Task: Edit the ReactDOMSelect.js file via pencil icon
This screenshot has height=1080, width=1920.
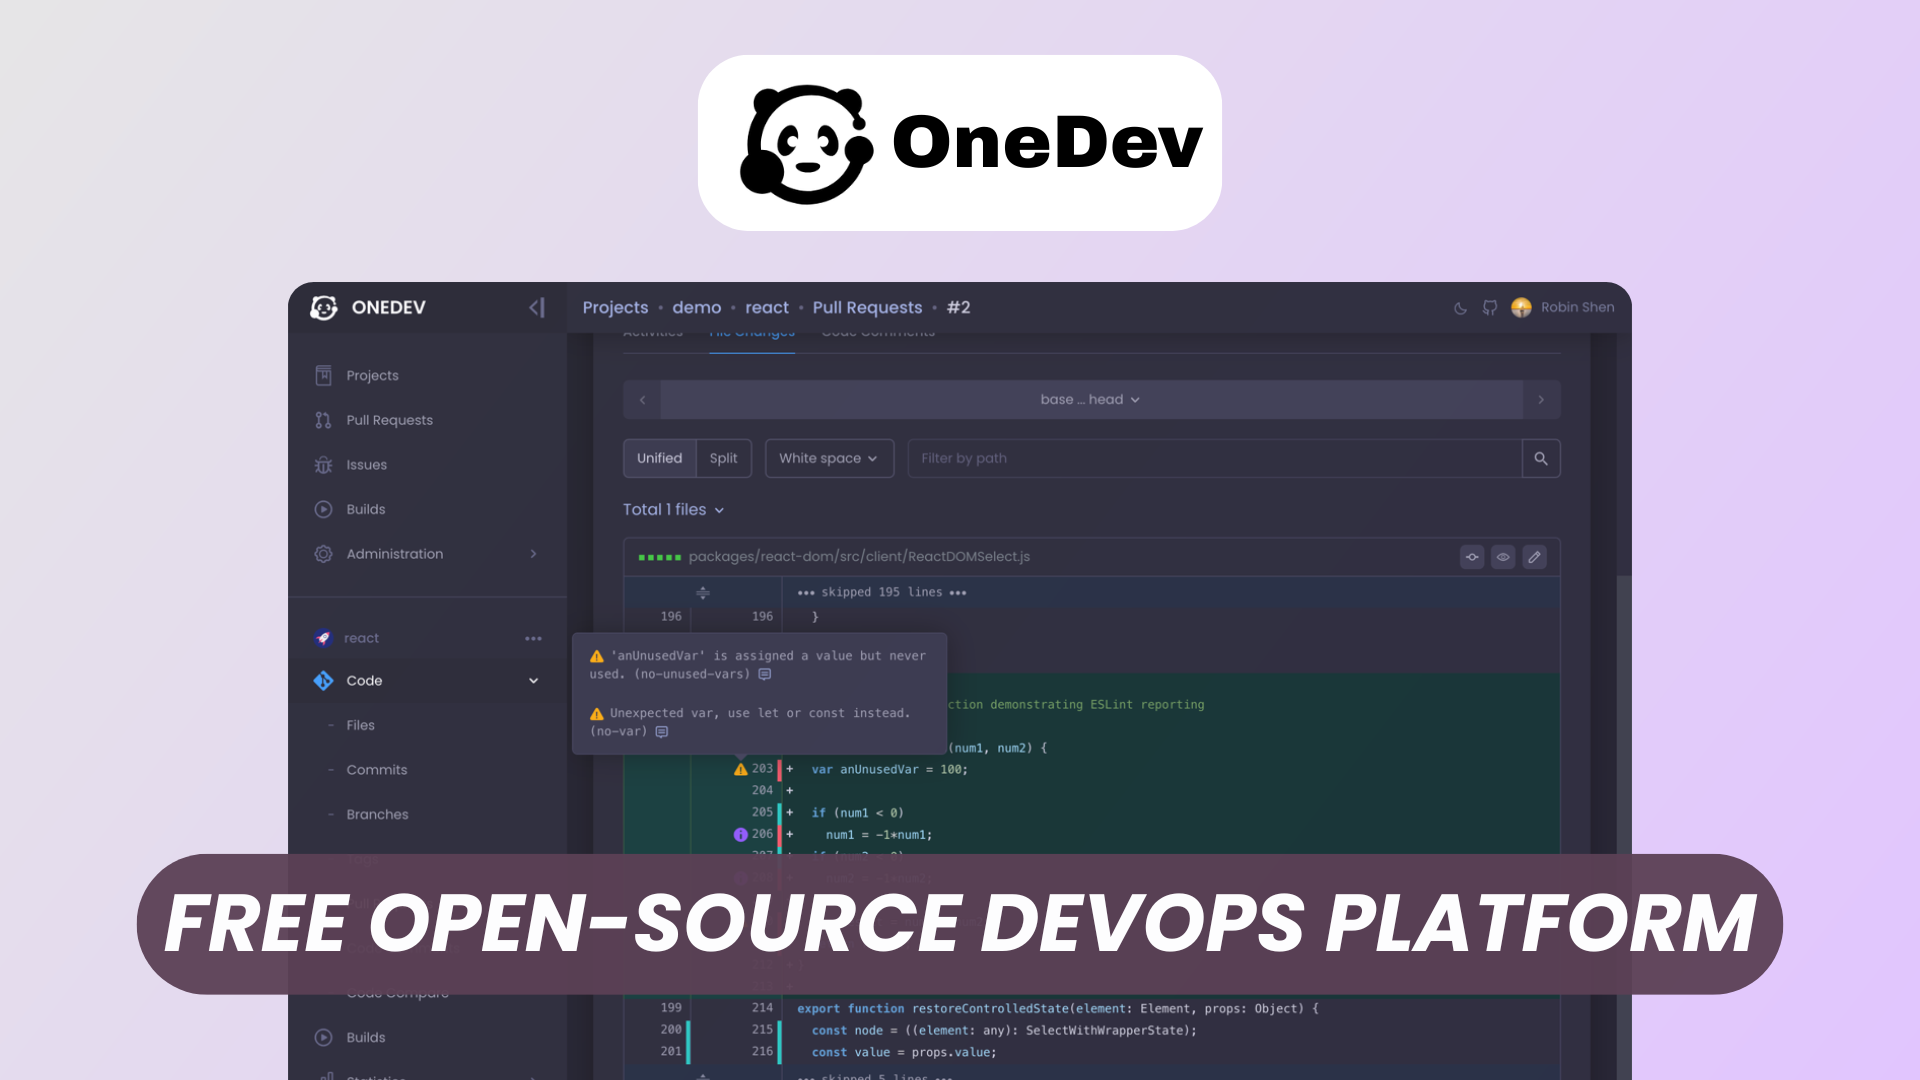Action: click(1535, 557)
